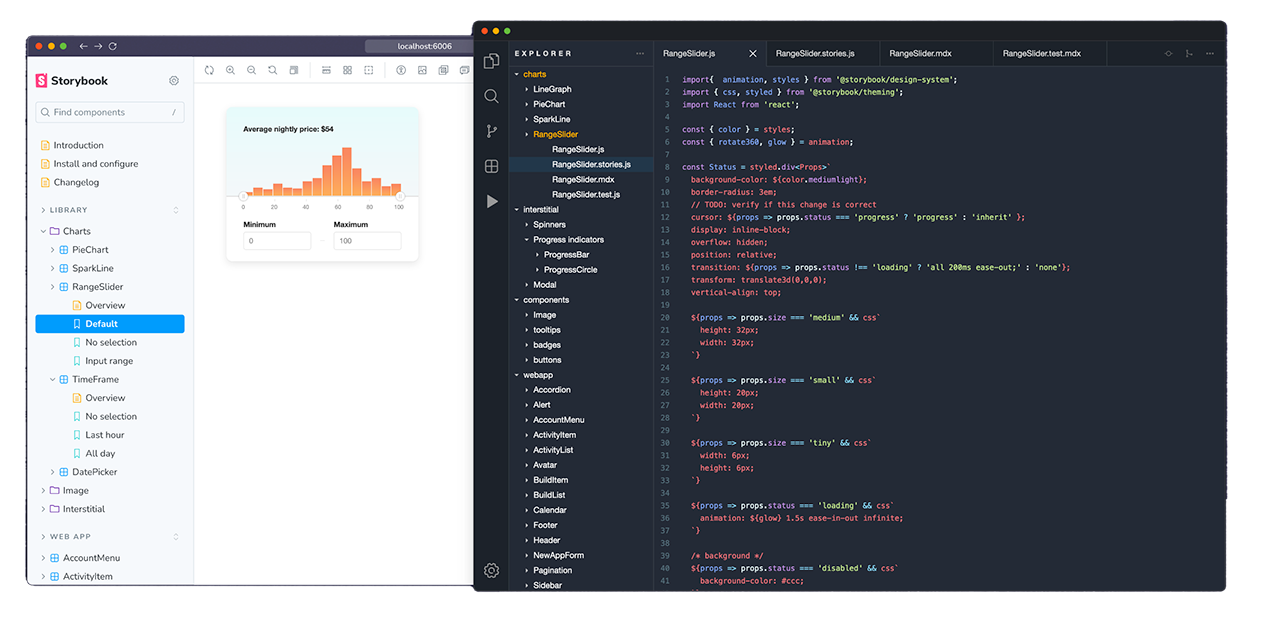Open Explorer files icon in editor activity bar
The image size is (1280, 621).
(x=491, y=61)
